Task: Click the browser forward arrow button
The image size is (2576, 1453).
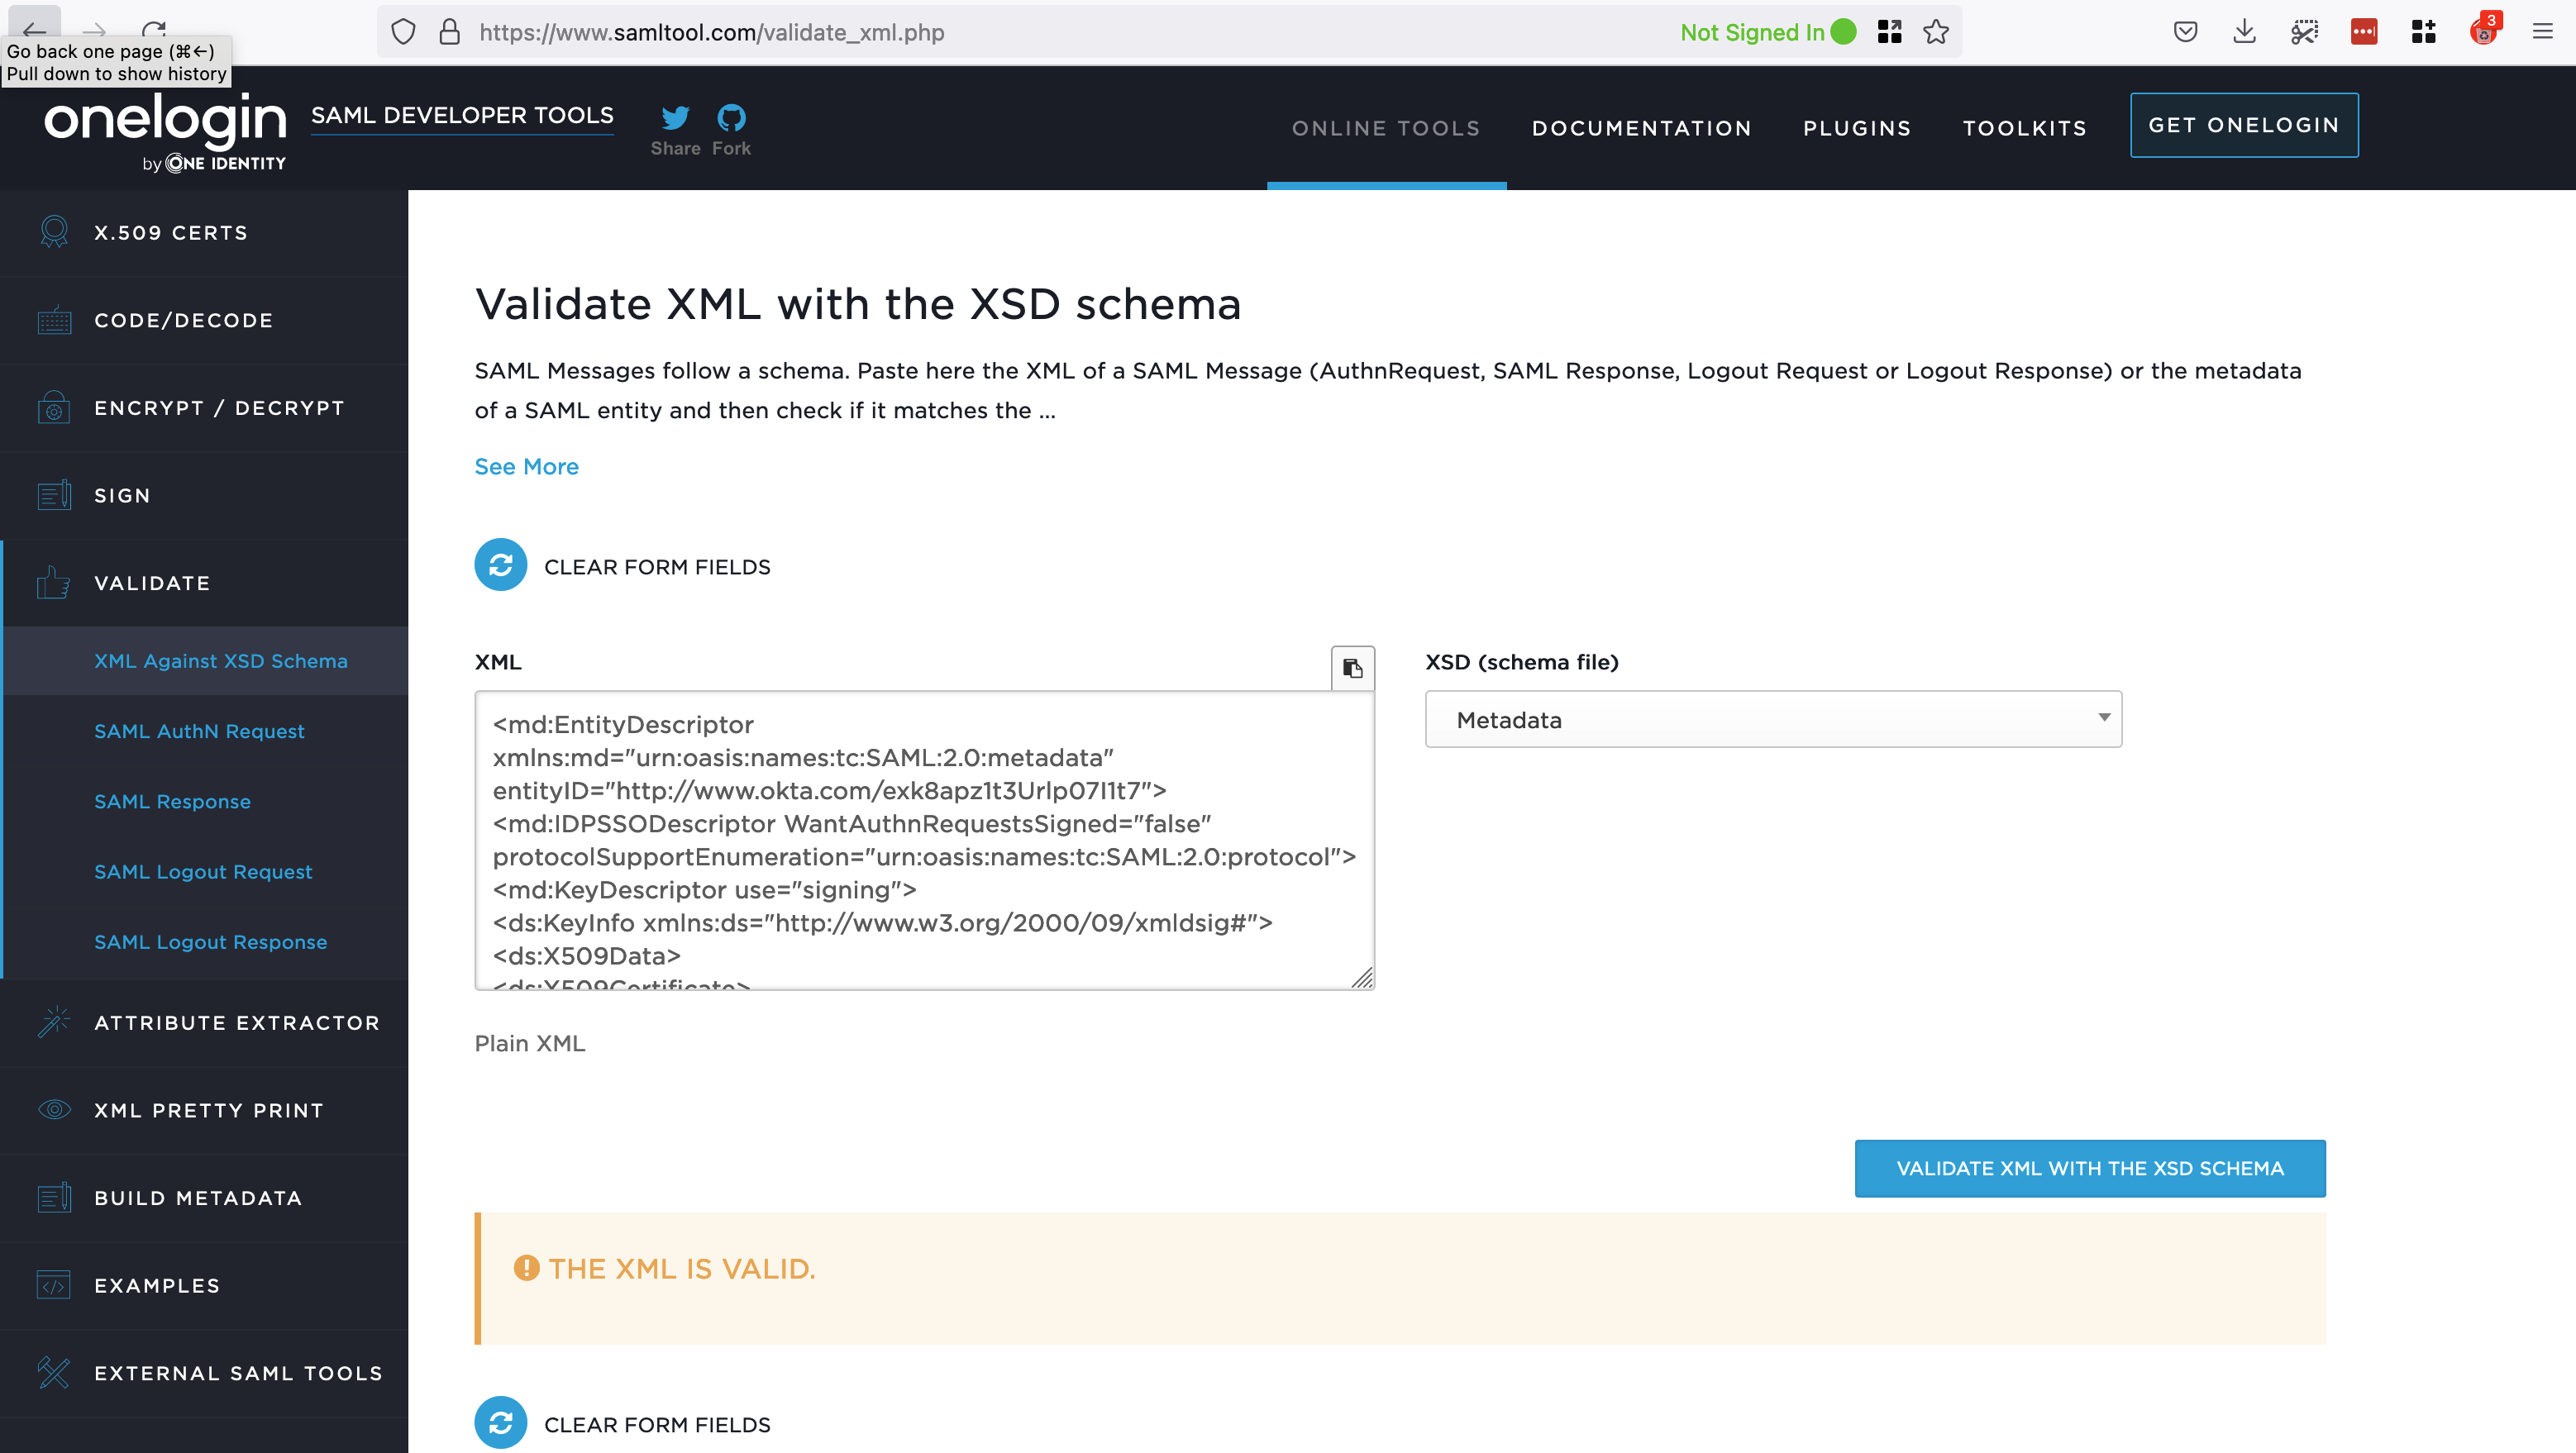Action: click(x=93, y=31)
